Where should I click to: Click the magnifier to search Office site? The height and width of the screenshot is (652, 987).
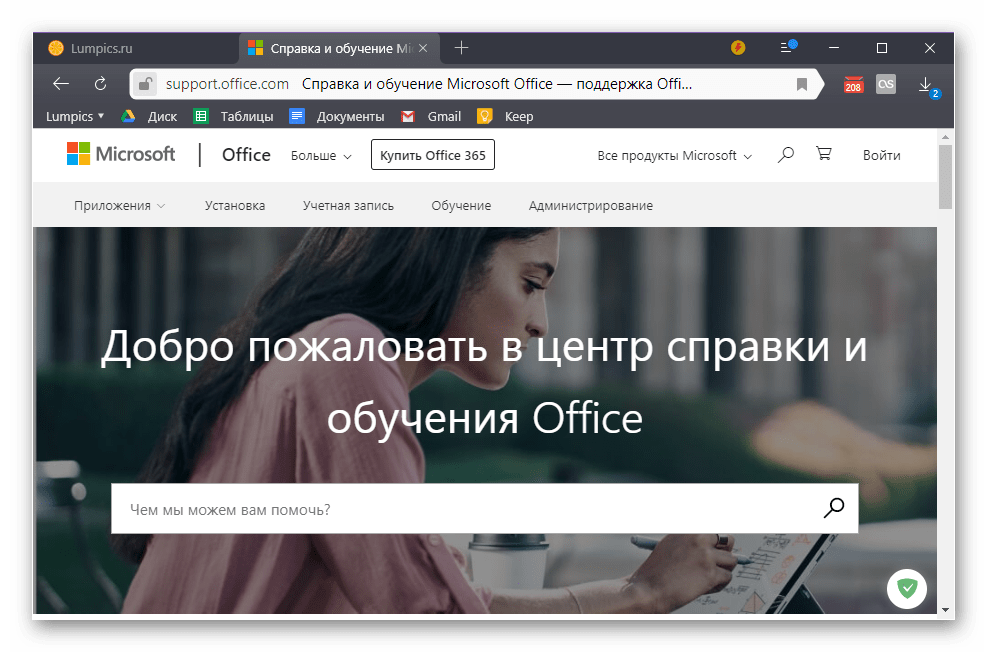coord(785,154)
